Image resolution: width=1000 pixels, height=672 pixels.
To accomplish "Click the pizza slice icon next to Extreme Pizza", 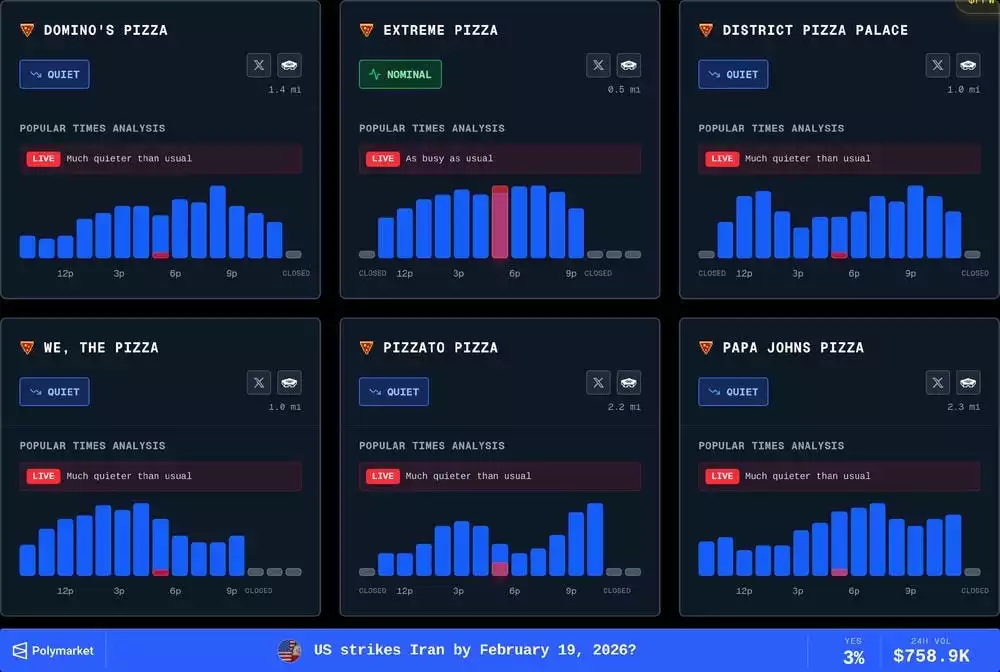I will 366,30.
